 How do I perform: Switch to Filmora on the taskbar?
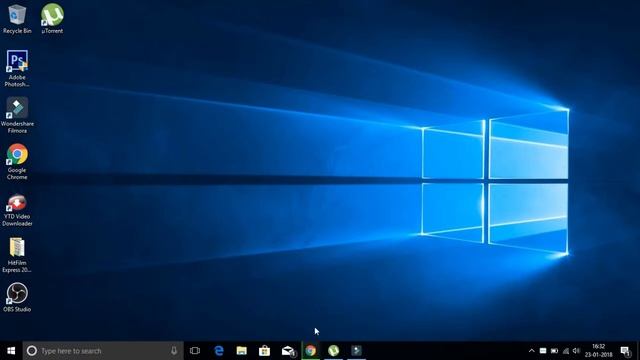point(356,351)
